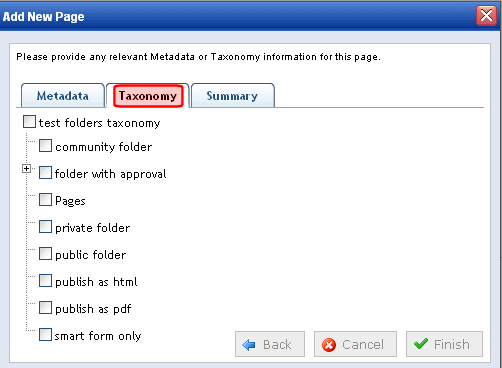Check the test folders taxonomy checkbox
The image size is (502, 368).
coord(29,122)
